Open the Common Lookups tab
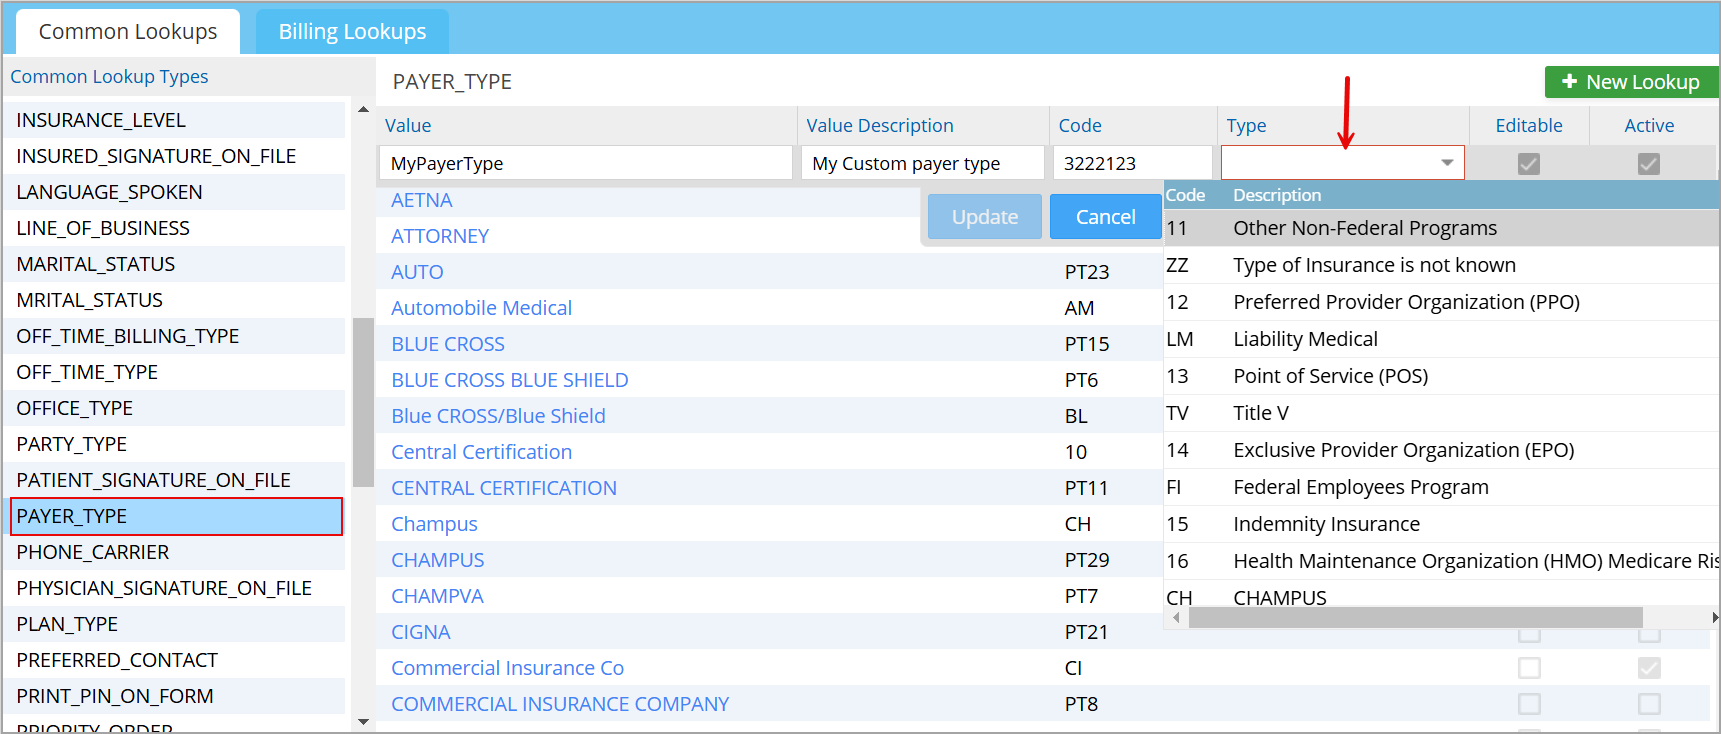Viewport: 1721px width, 734px height. coord(128,32)
